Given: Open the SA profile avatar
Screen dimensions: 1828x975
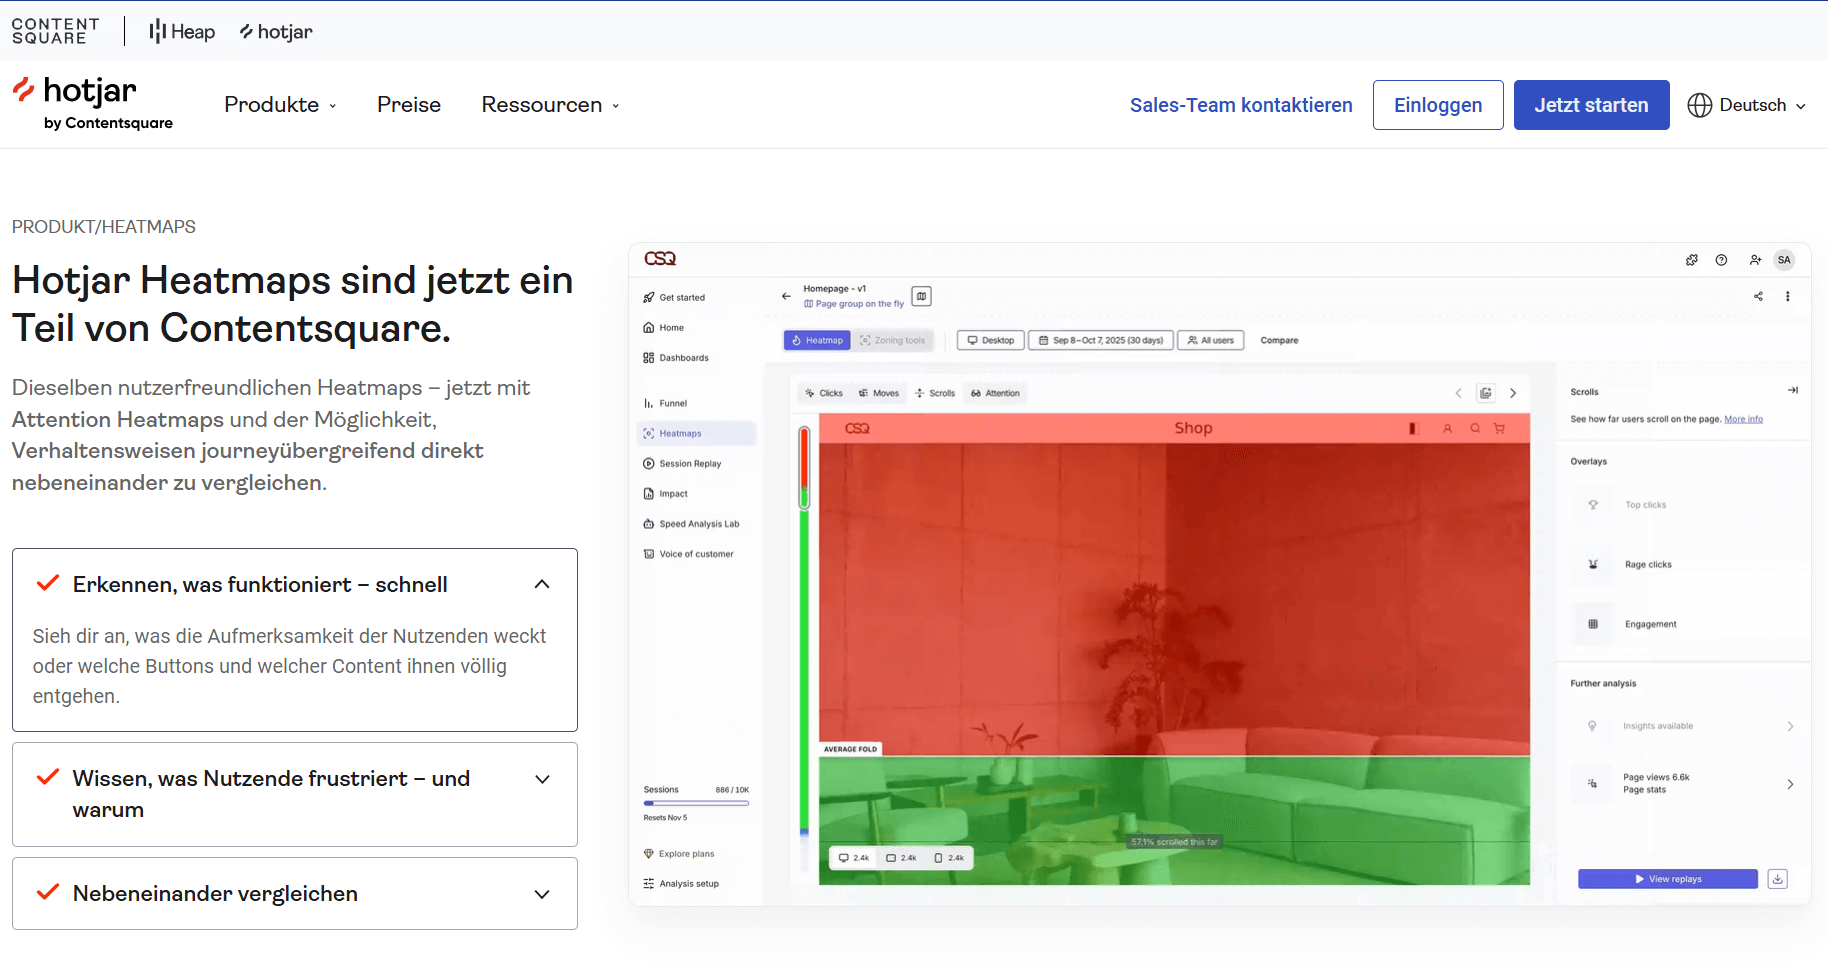Looking at the screenshot, I should click(x=1784, y=260).
